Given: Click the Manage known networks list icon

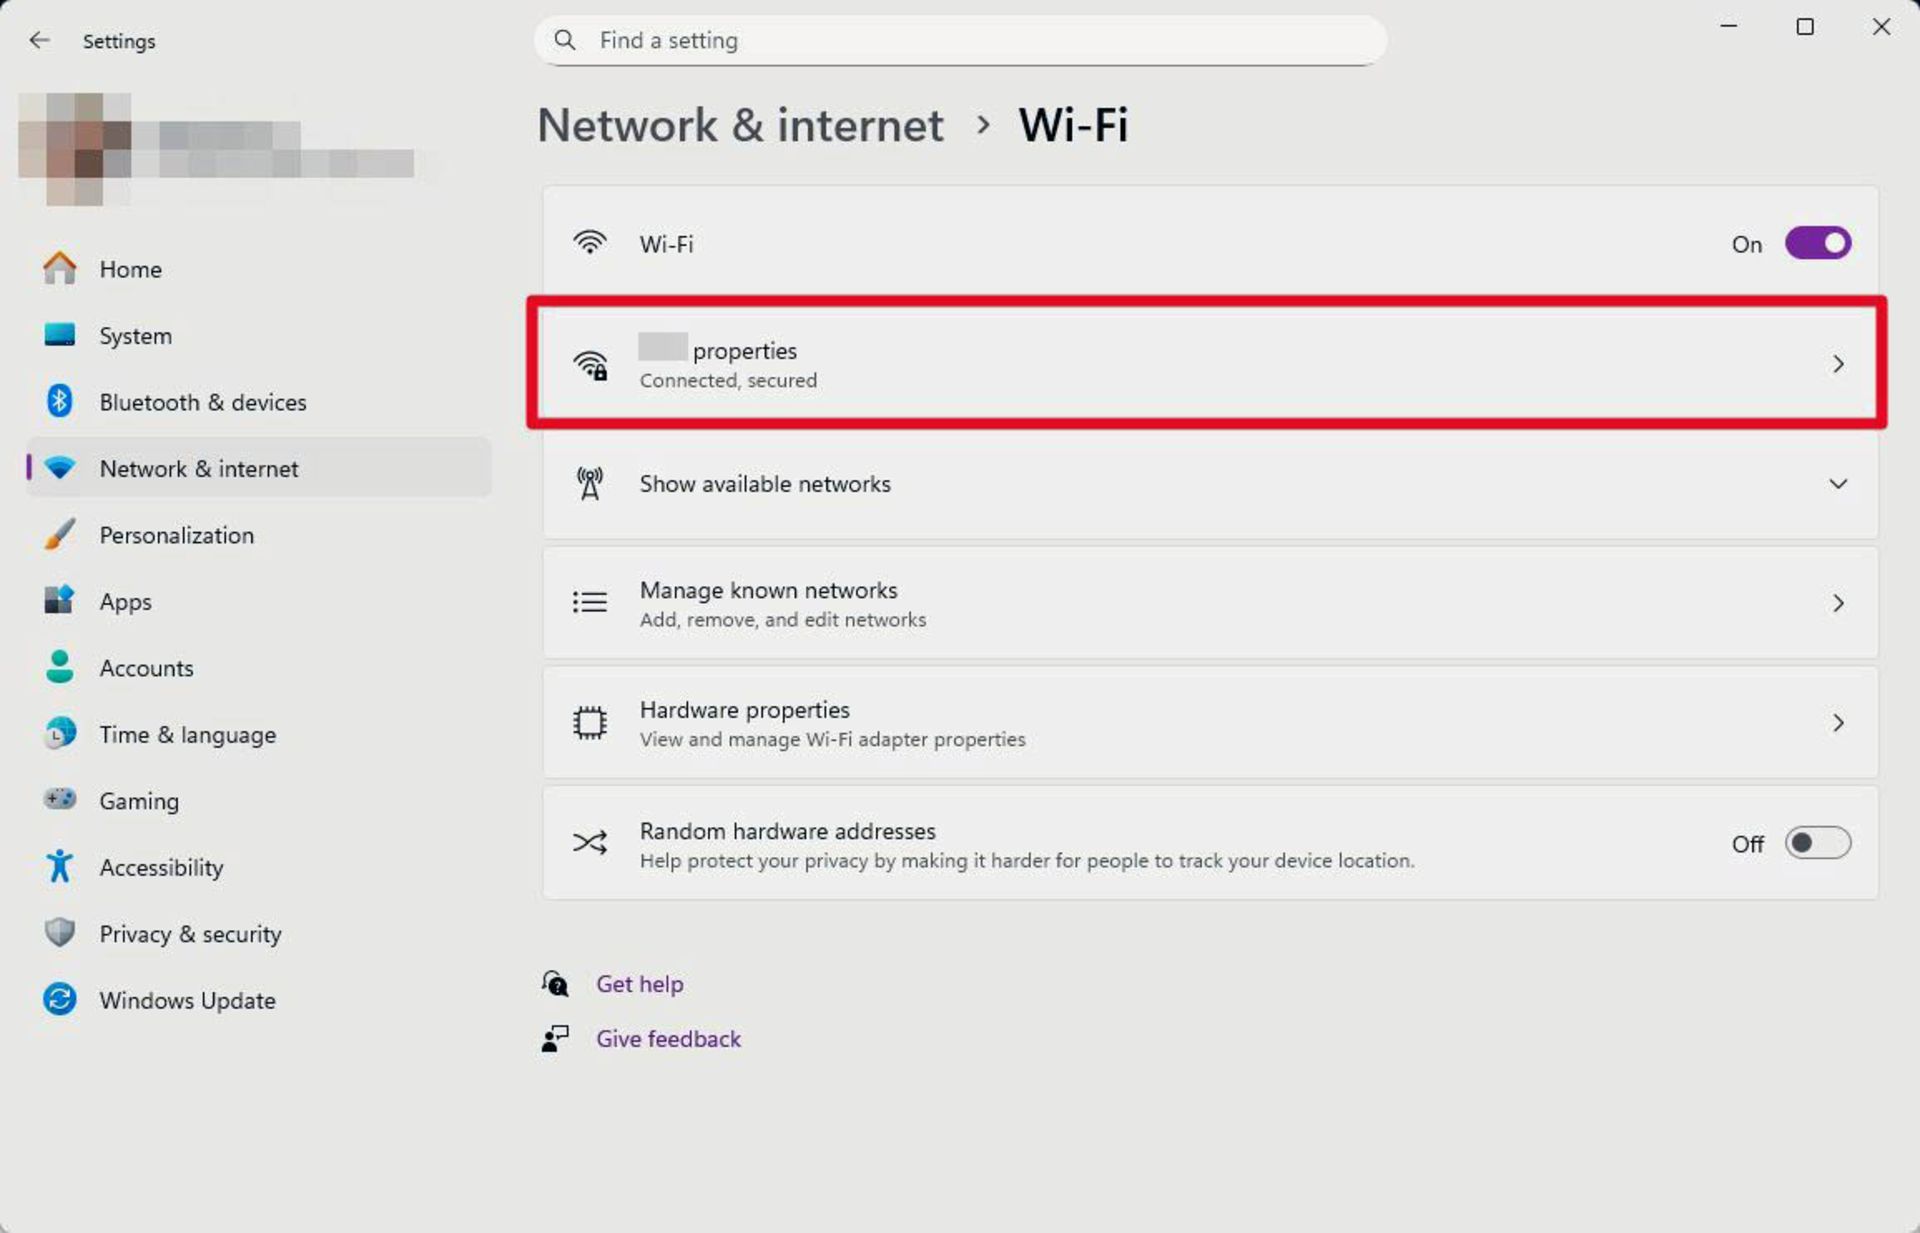Looking at the screenshot, I should click(x=589, y=602).
